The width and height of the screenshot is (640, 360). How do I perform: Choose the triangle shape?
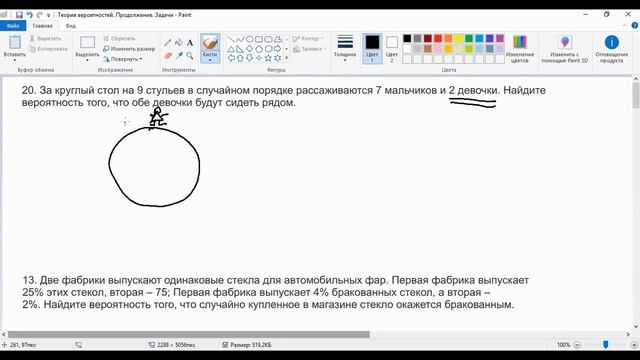[x=231, y=49]
